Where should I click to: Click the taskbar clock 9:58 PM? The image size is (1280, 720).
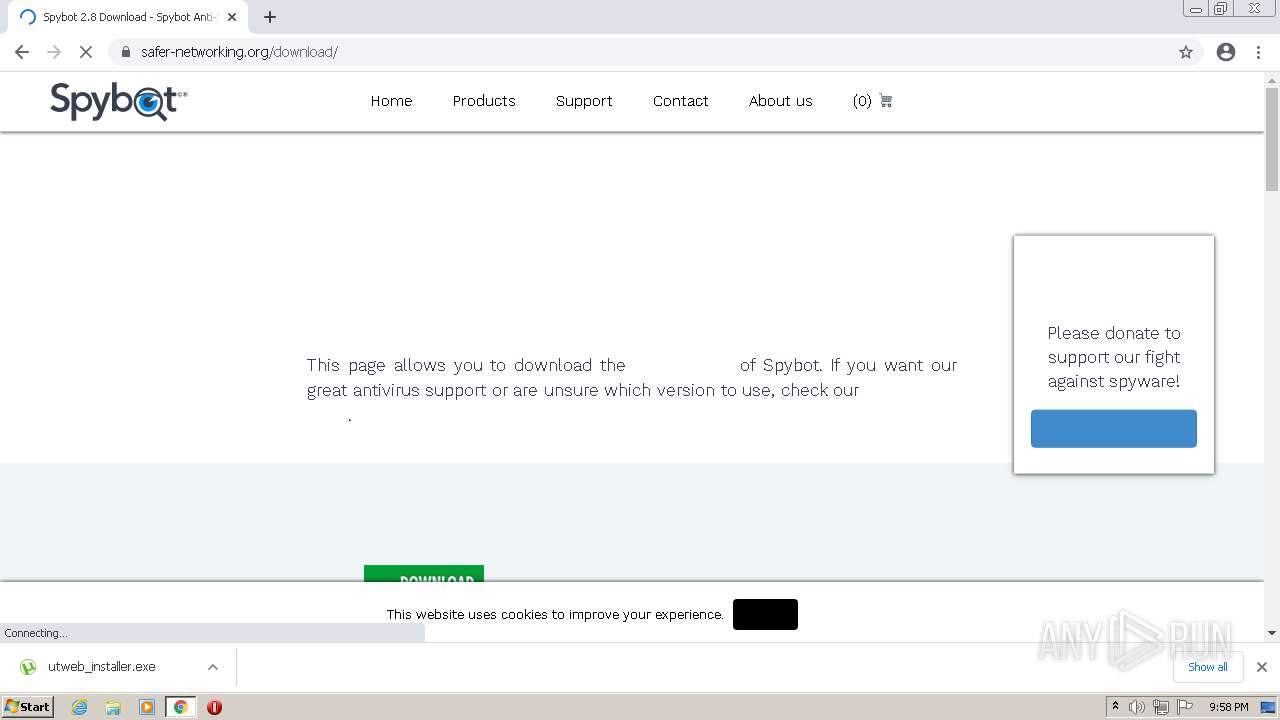(1228, 707)
